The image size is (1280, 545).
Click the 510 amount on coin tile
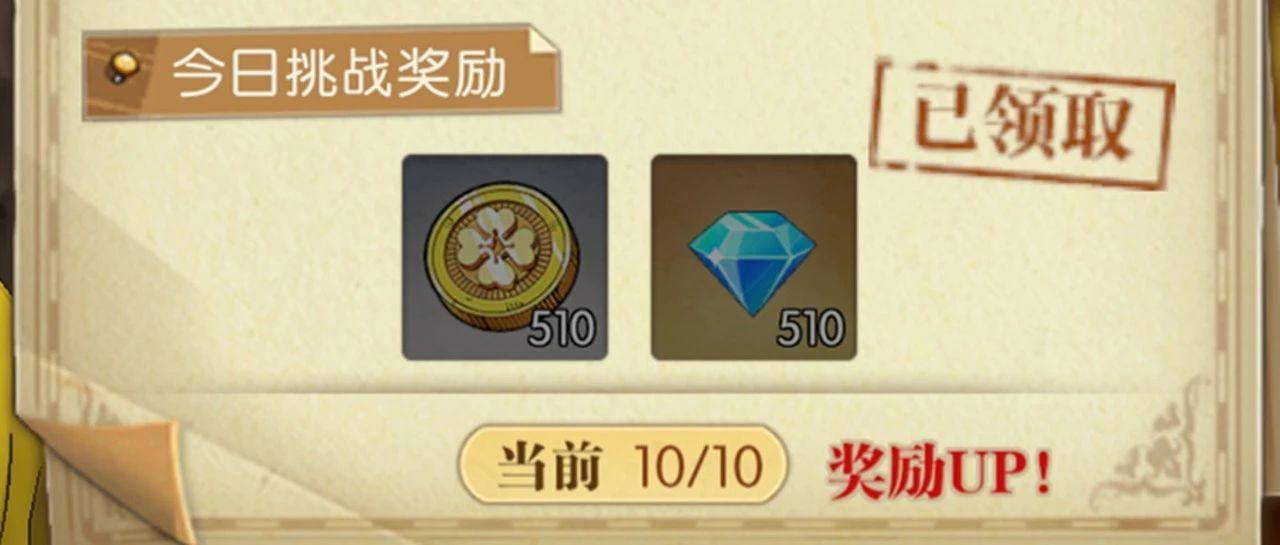coord(561,329)
